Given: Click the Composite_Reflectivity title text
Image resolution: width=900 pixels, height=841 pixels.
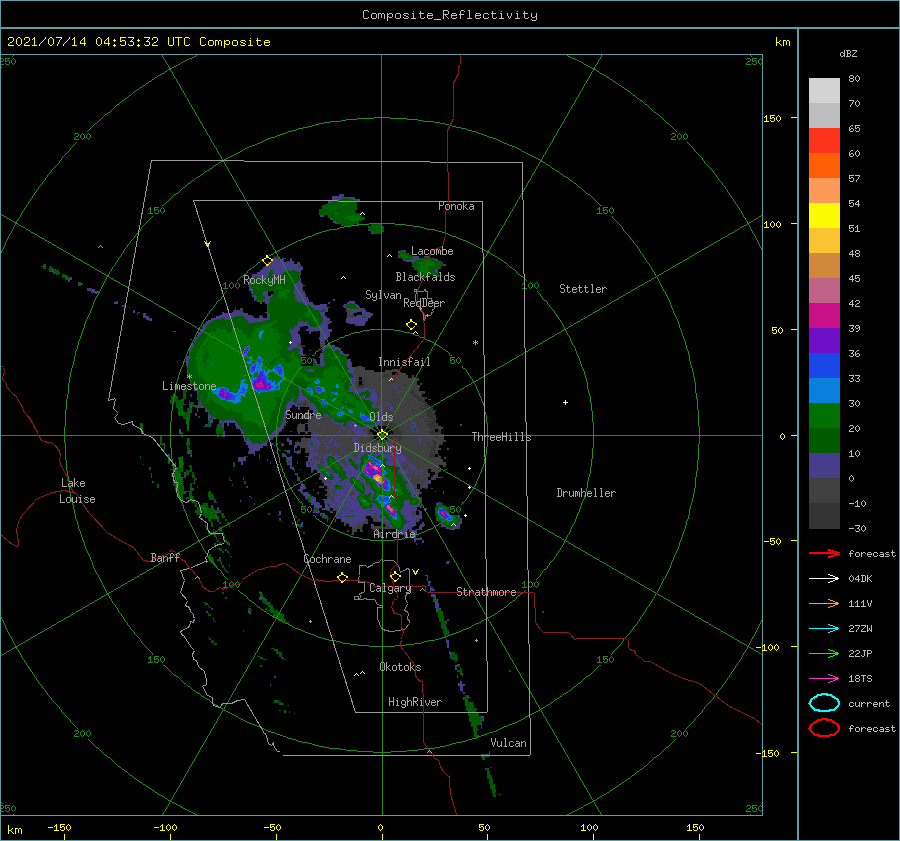Looking at the screenshot, I should coord(449,15).
